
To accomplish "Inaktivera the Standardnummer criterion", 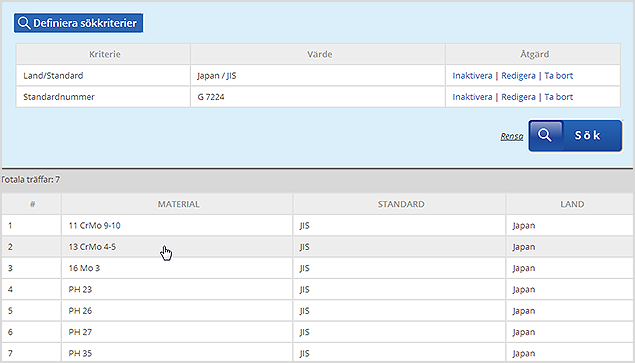I will 472,97.
